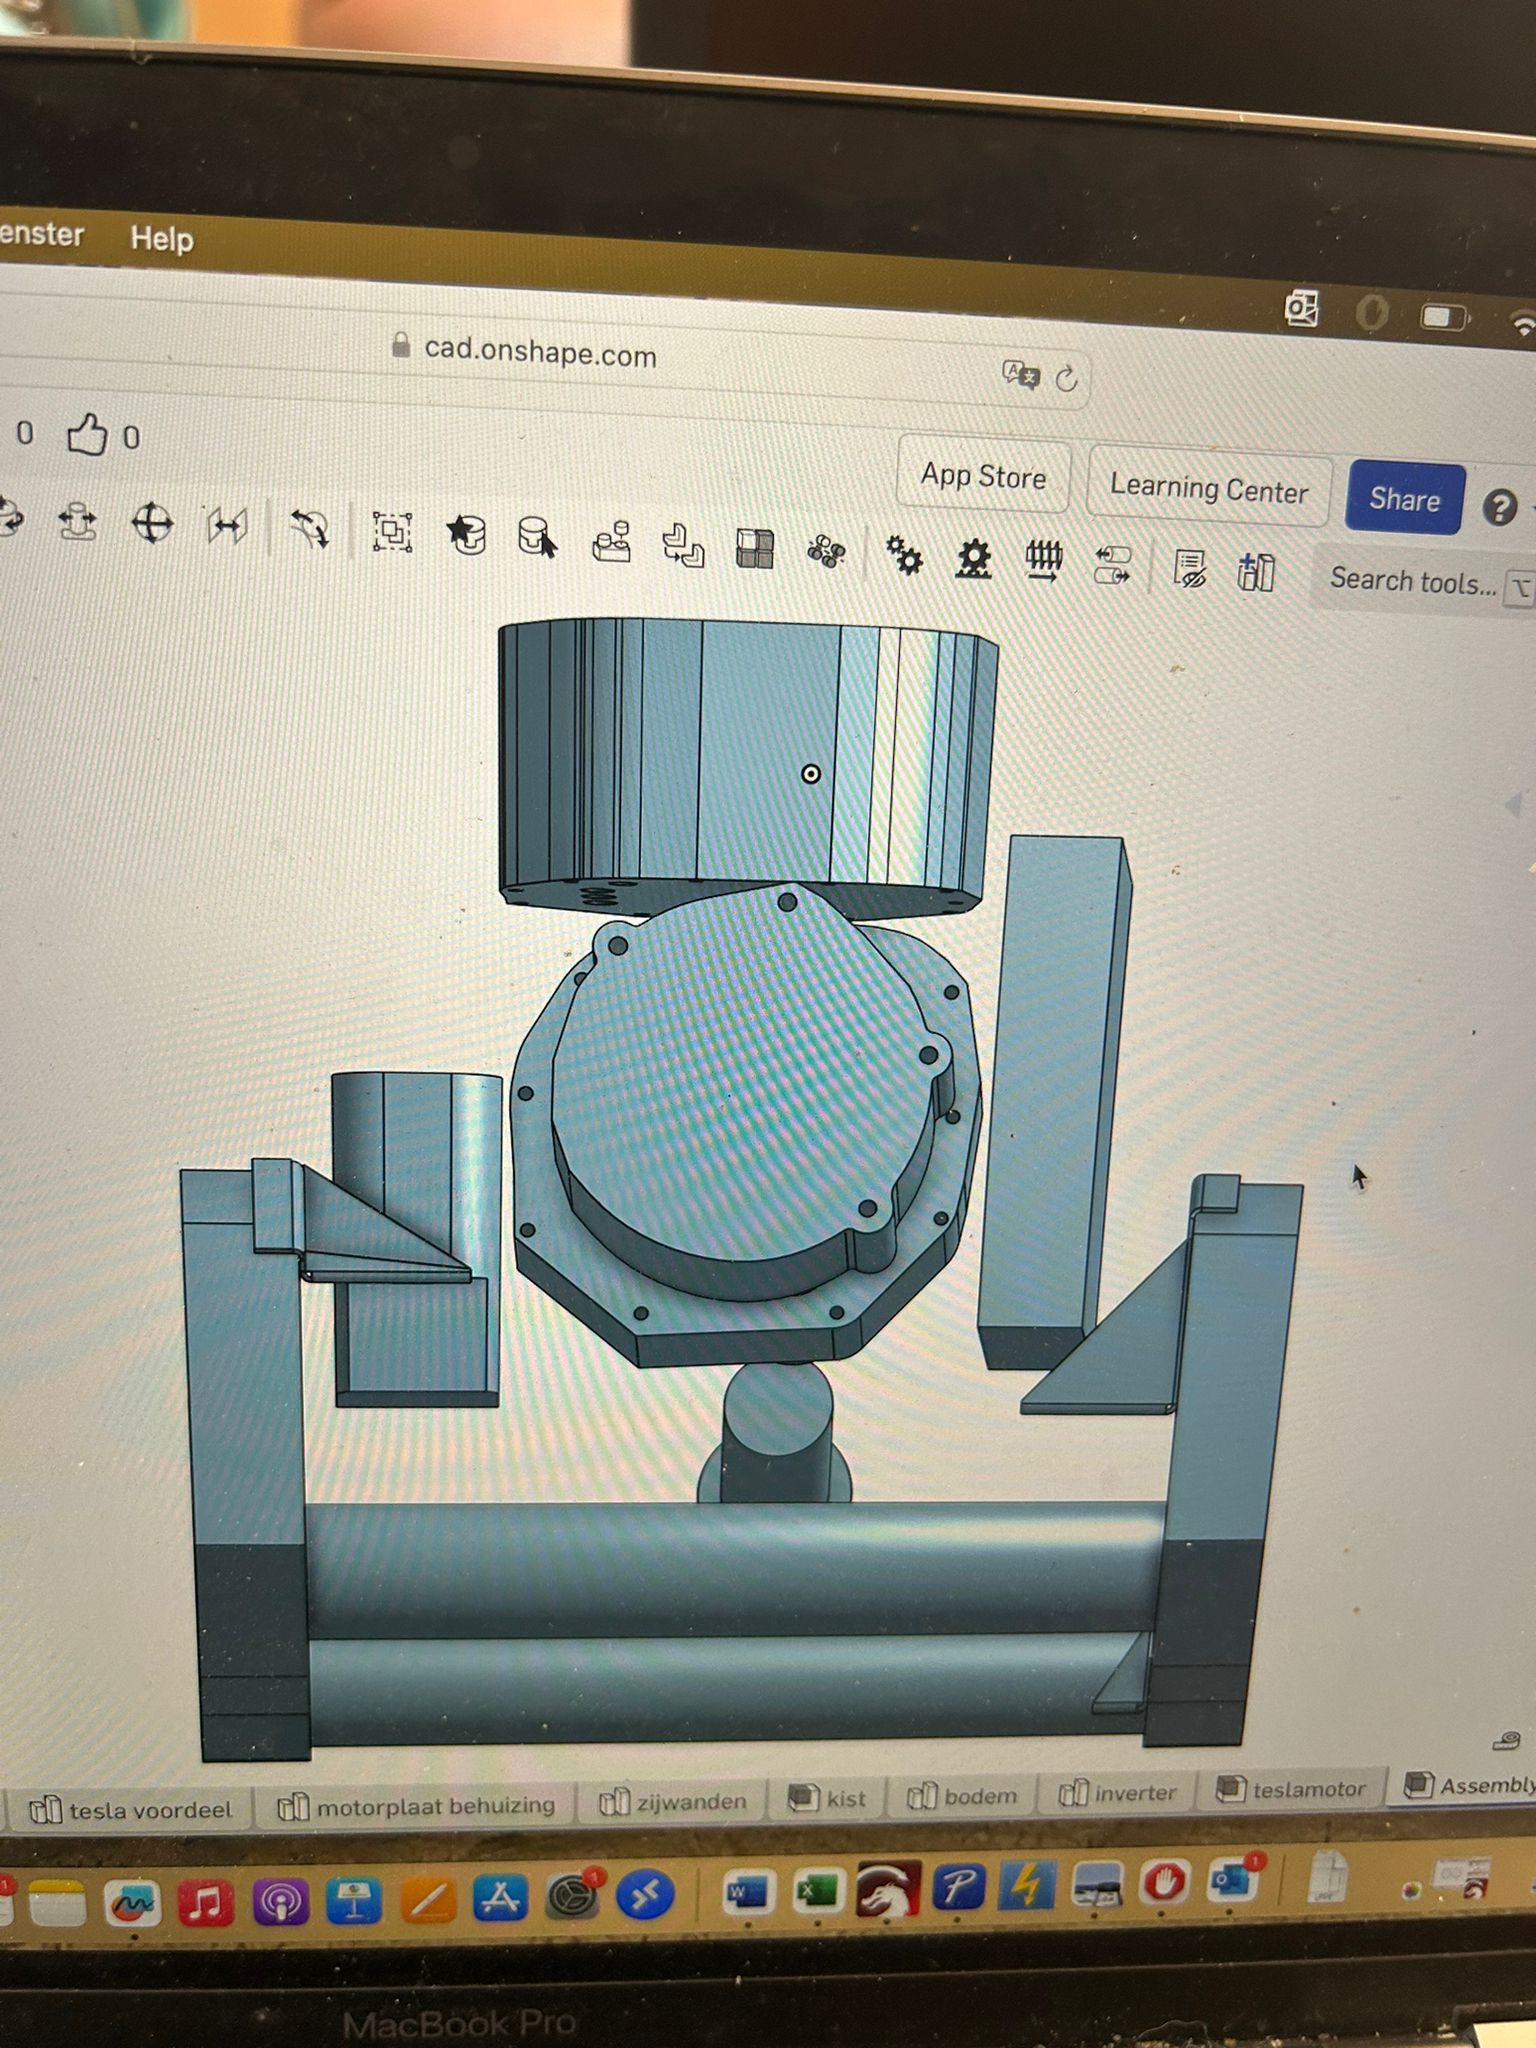Toggle the show/hide display states icon

pos(1189,570)
